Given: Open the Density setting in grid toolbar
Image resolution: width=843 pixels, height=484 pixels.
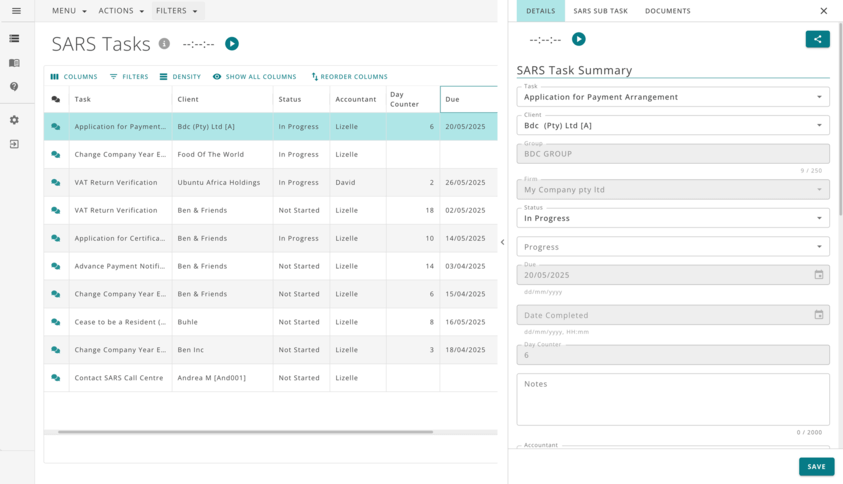Looking at the screenshot, I should 180,77.
